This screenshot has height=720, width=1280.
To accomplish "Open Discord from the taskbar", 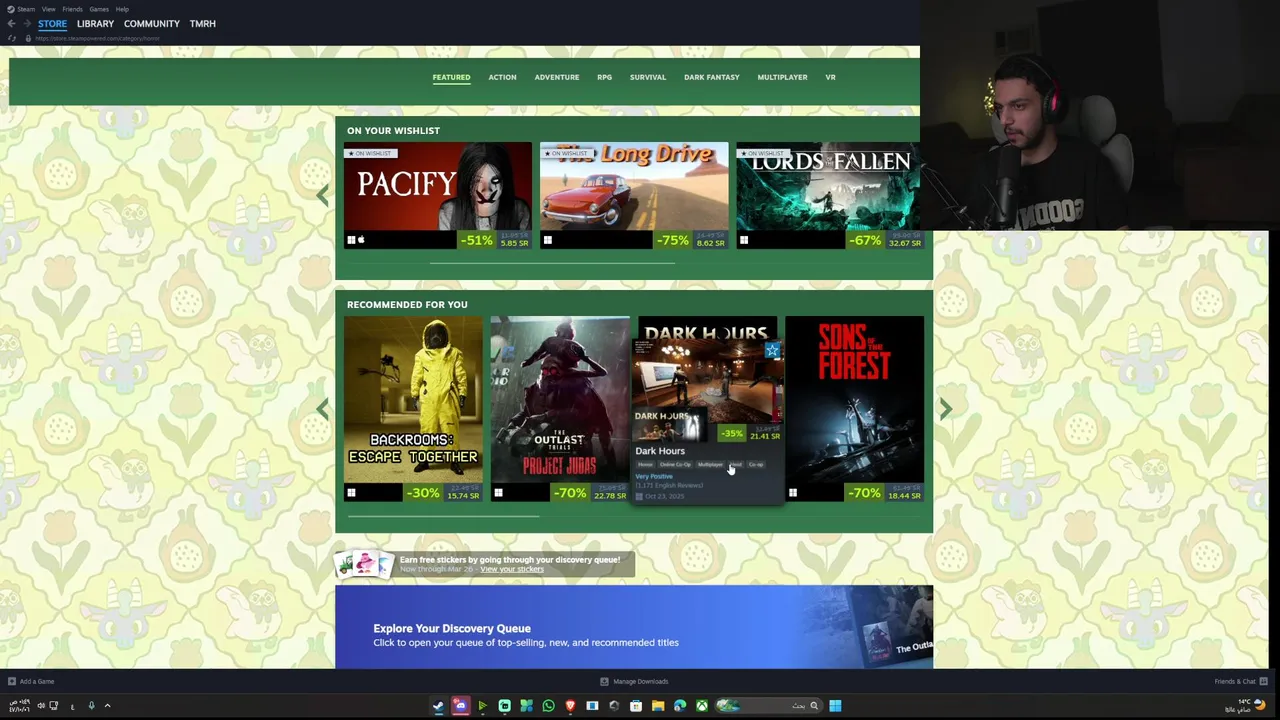I will point(460,706).
